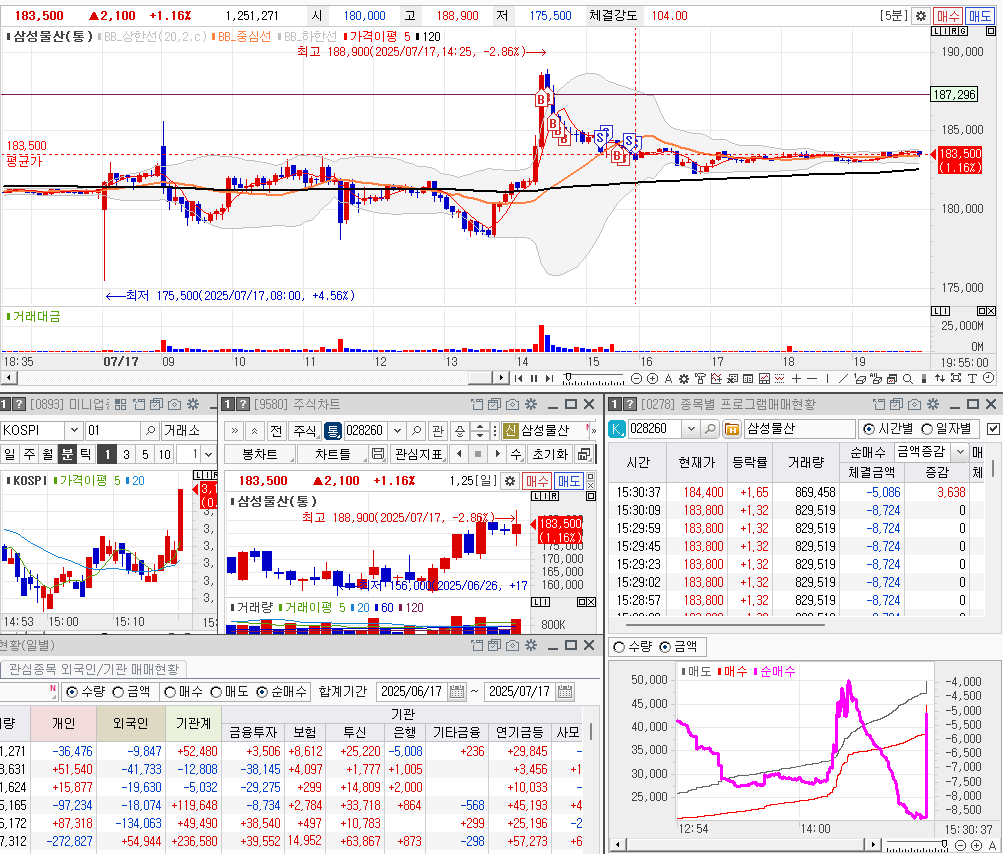Open the 주식 dropdown in 주식차트 toolbar
1003x854 pixels.
tap(304, 431)
